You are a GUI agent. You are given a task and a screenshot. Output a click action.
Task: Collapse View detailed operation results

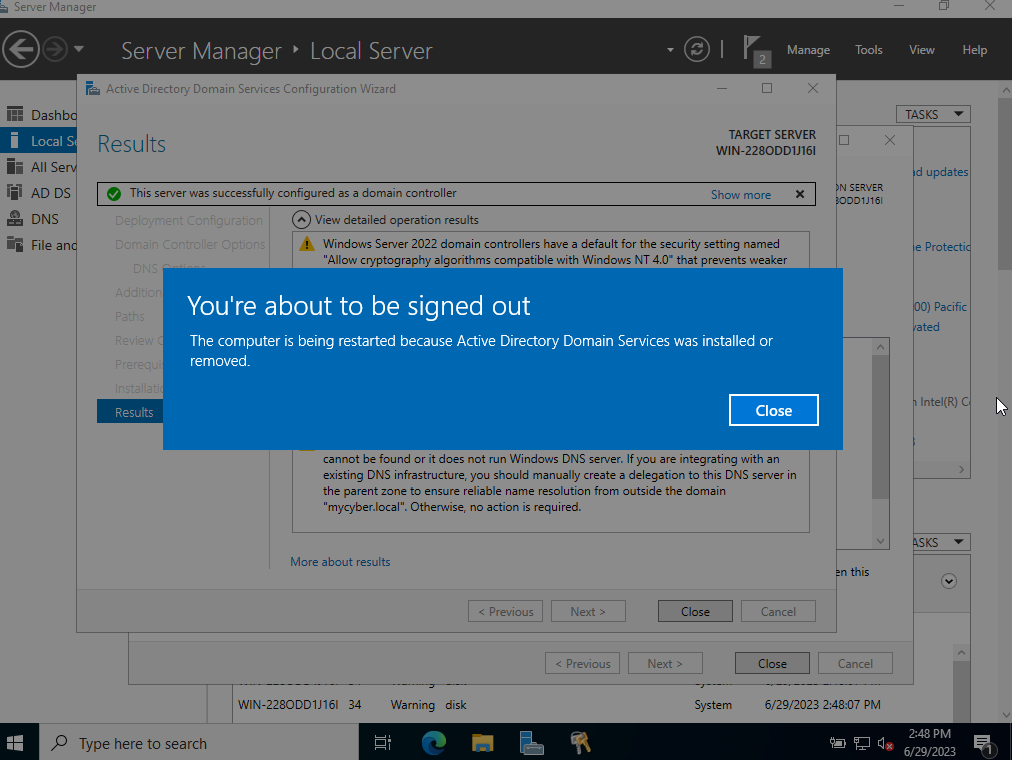301,220
